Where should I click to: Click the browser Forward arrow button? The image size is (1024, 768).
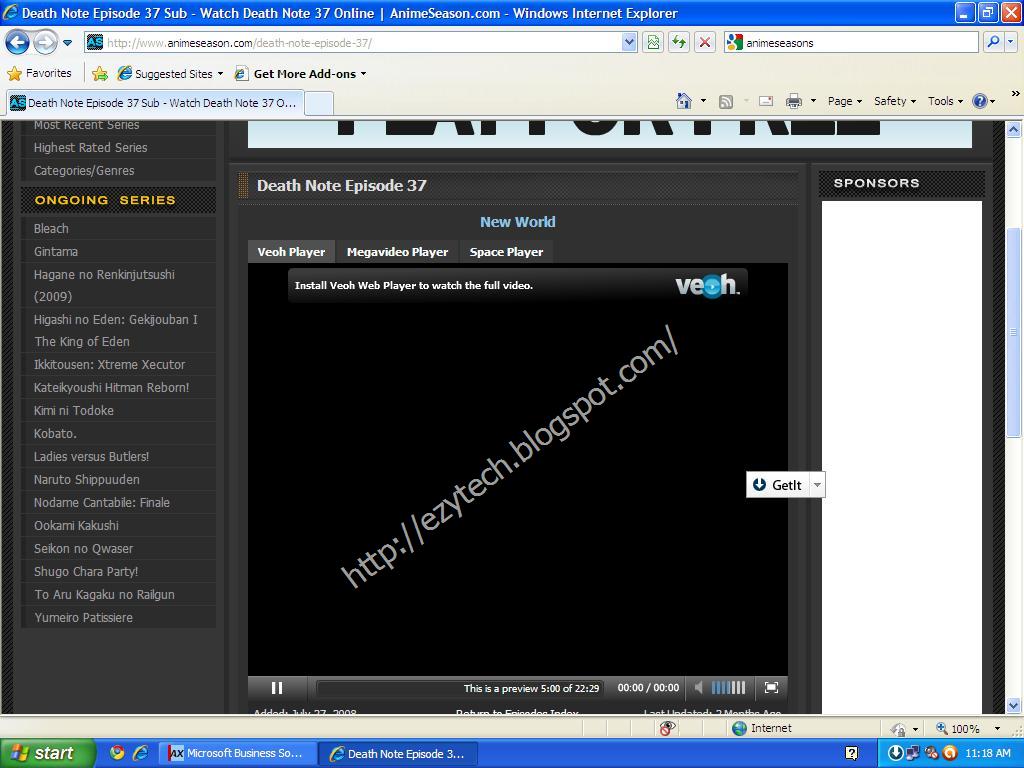pos(45,43)
